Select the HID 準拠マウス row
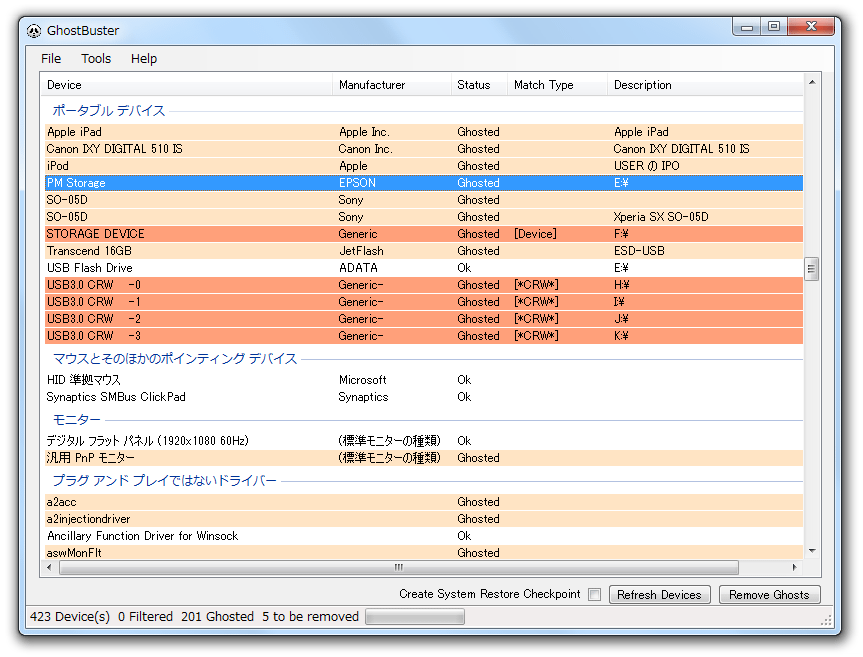Viewport: 863px width, 657px height. [x=423, y=380]
